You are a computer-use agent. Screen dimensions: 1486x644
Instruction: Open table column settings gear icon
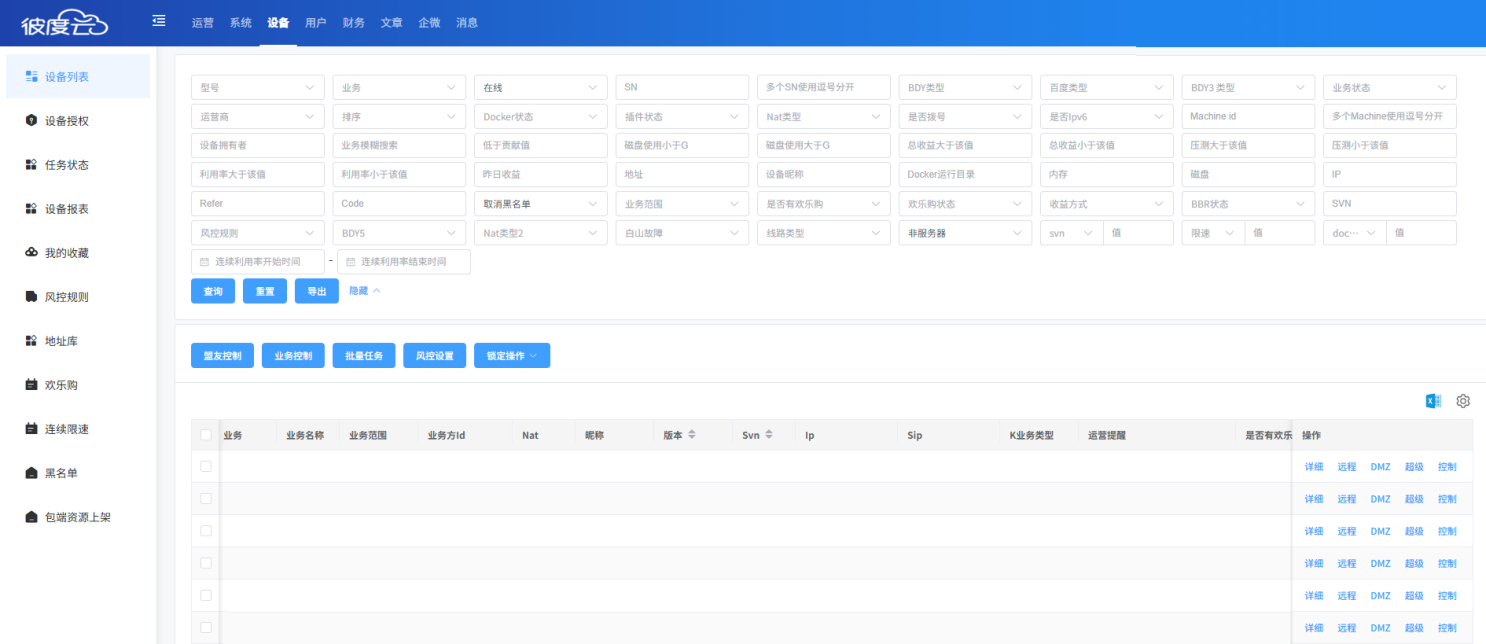click(x=1463, y=401)
